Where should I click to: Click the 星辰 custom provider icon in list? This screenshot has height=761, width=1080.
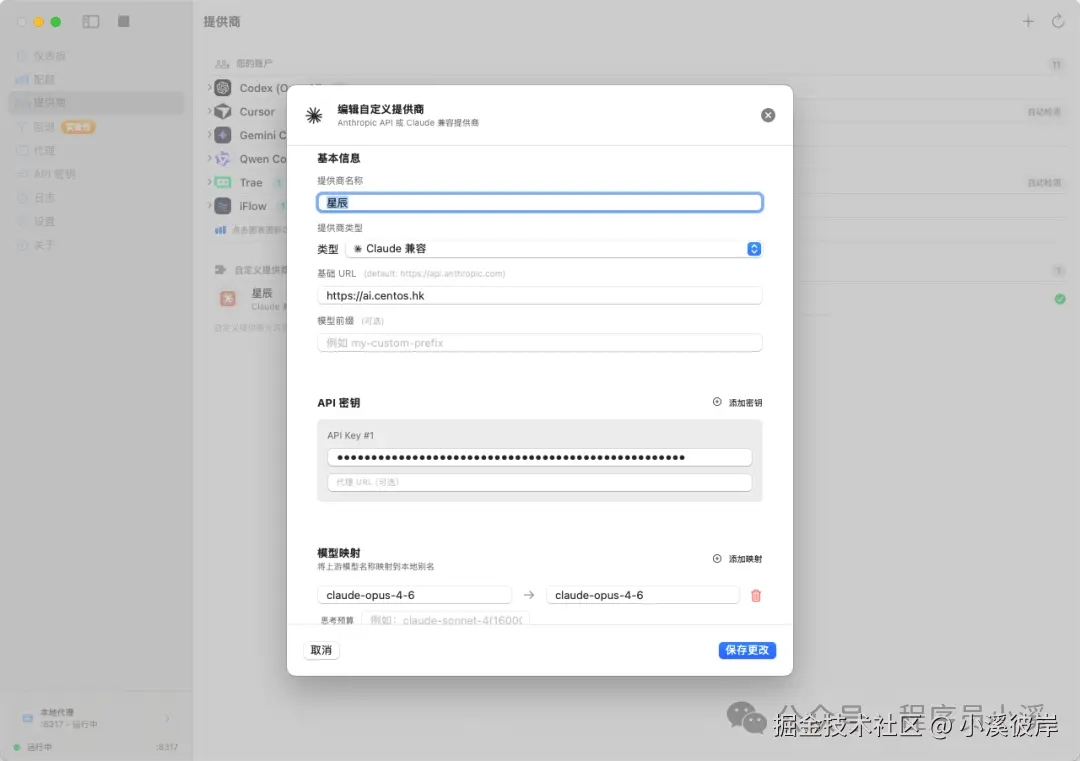pos(227,299)
